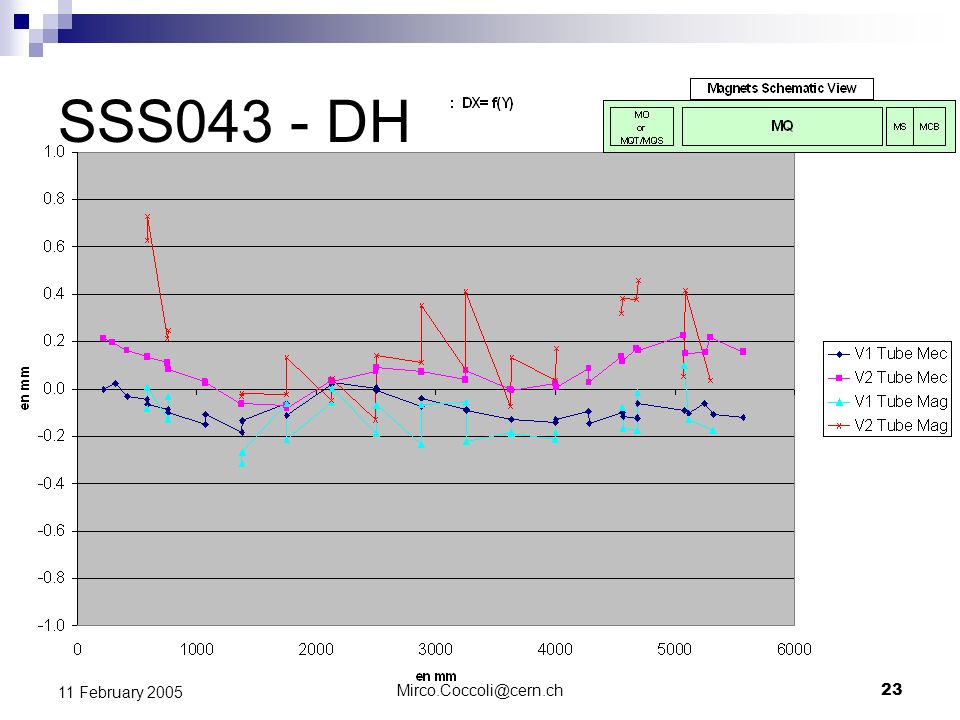Click the lowest cyan V1 Tube Mag point
Viewport: 960px width, 720px height.
[x=242, y=464]
